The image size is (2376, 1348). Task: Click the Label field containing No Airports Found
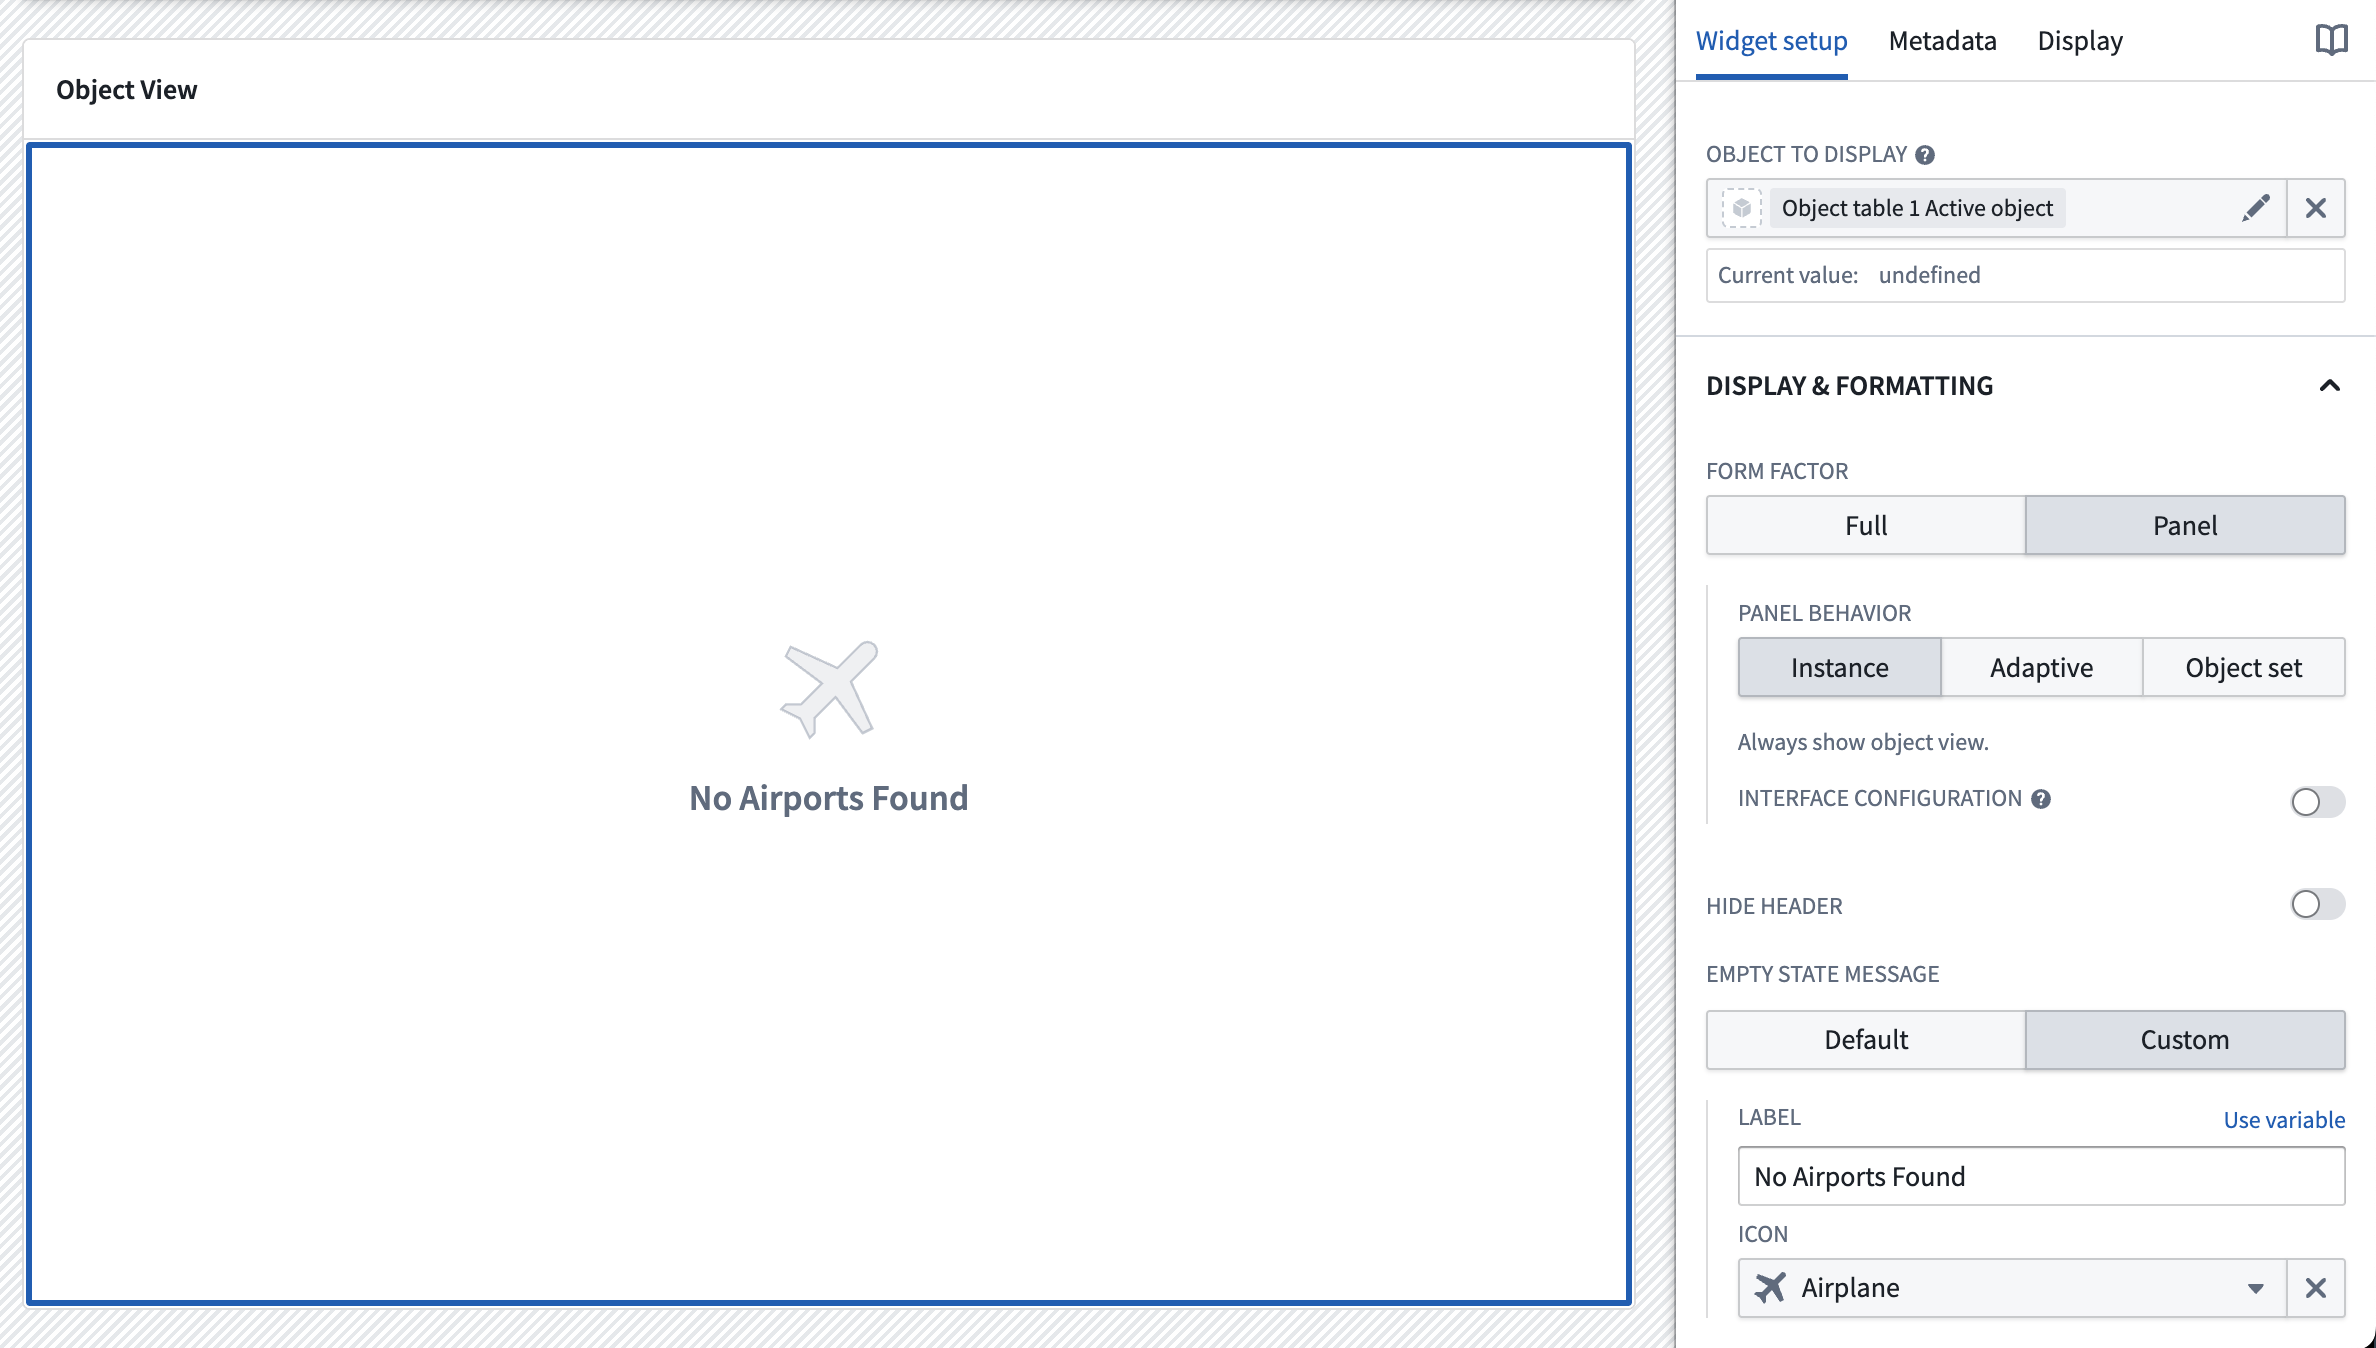tap(2042, 1177)
